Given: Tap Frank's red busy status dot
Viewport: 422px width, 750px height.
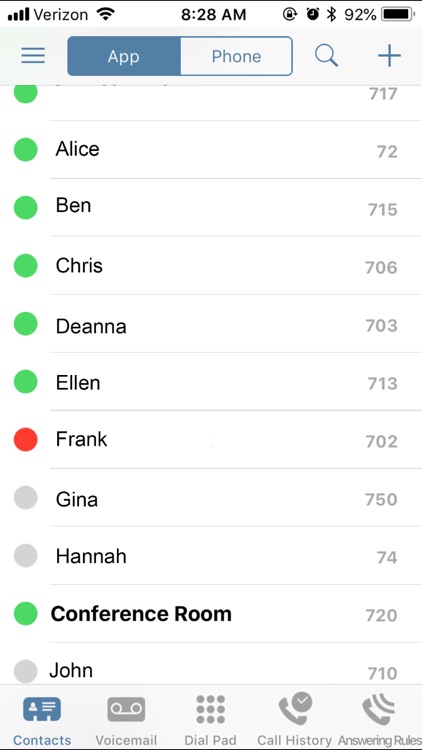Looking at the screenshot, I should (25, 440).
